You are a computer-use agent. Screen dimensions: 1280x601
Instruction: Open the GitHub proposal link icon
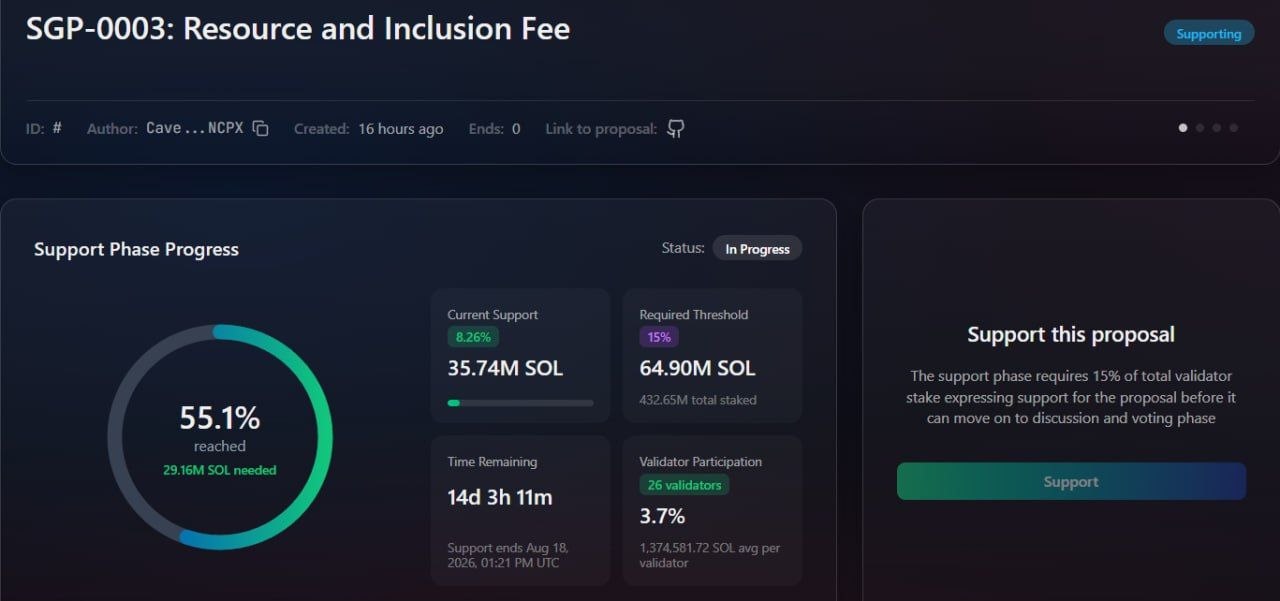click(x=676, y=129)
